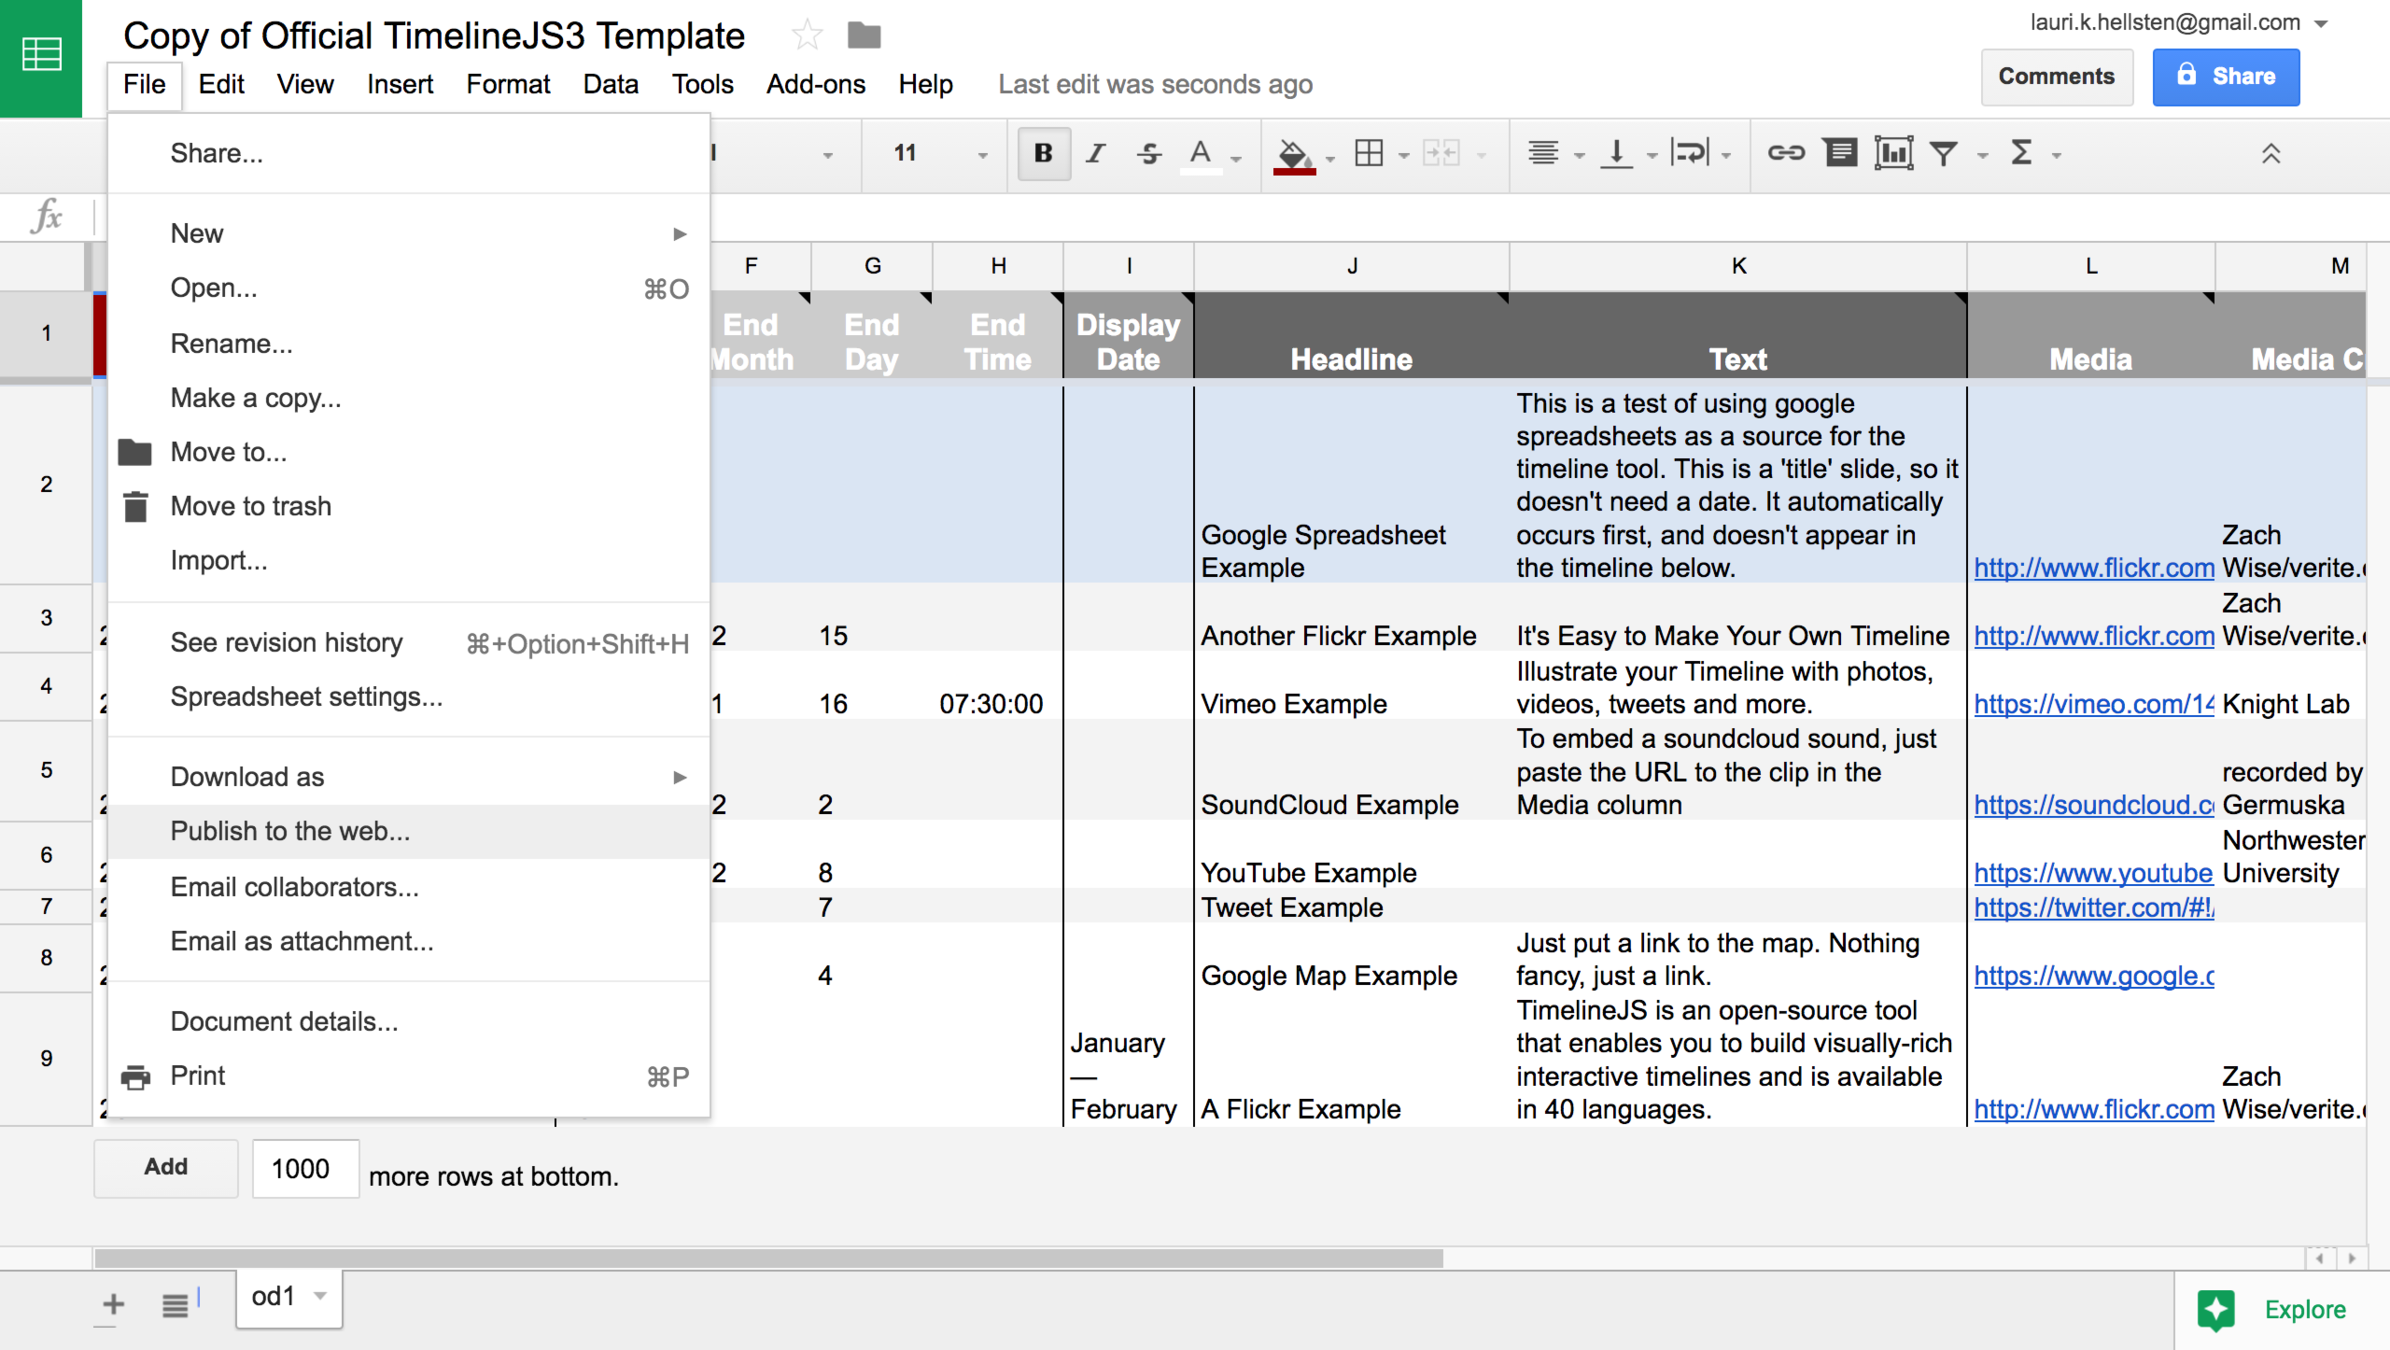This screenshot has height=1350, width=2390.
Task: Click the blue Share button
Action: (2225, 77)
